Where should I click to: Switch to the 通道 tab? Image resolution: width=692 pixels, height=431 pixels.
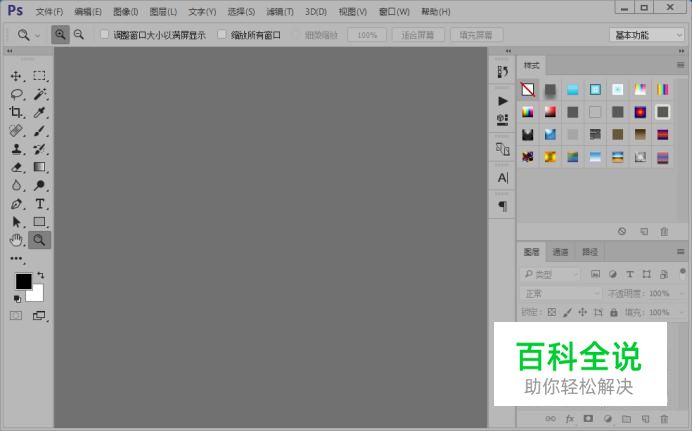pyautogui.click(x=560, y=252)
